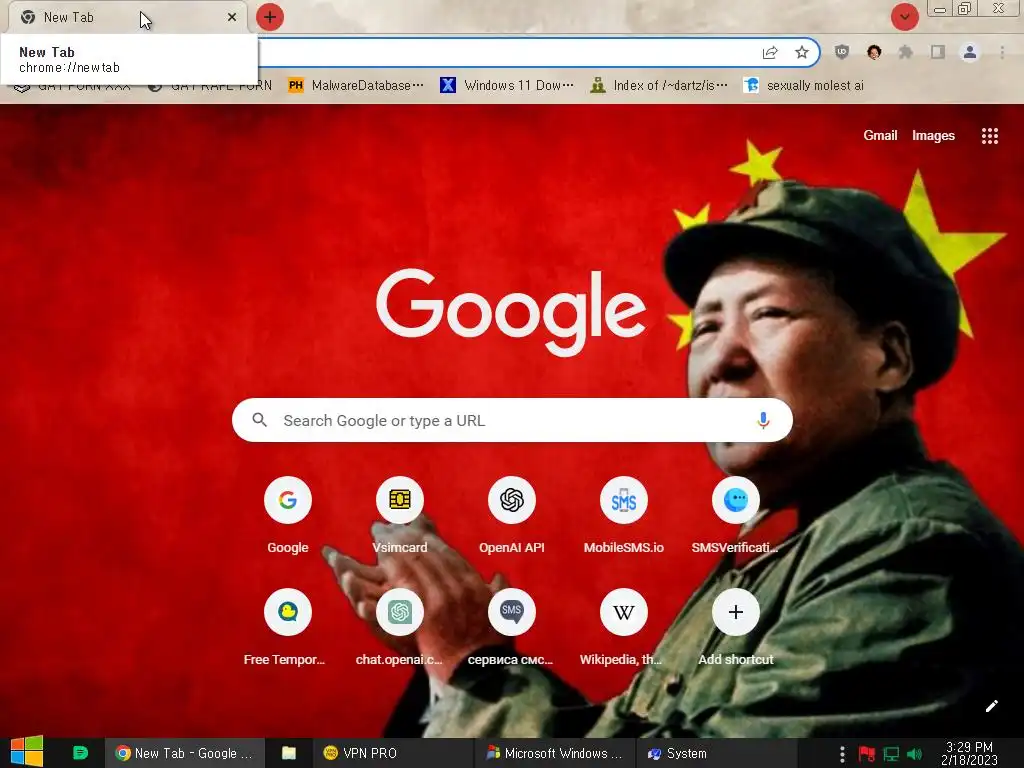1024x768 pixels.
Task: Open the MalwareDatabase bookmark
Action: point(356,86)
